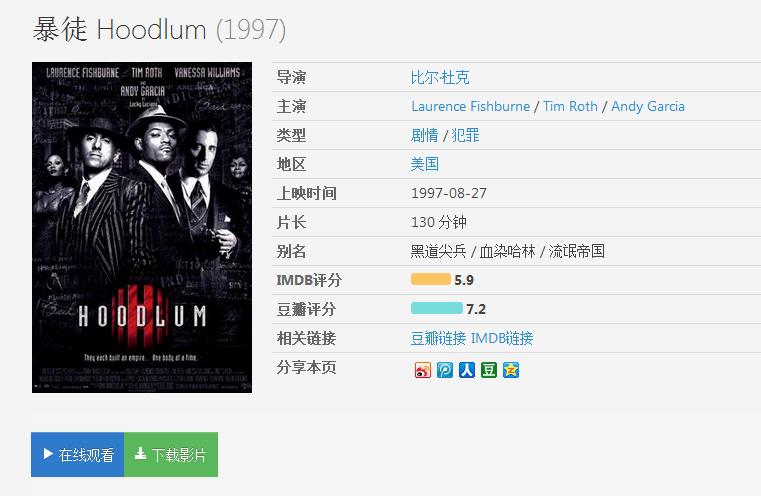Open the 豆瓣链接 related link
The height and width of the screenshot is (496, 761).
click(x=438, y=338)
